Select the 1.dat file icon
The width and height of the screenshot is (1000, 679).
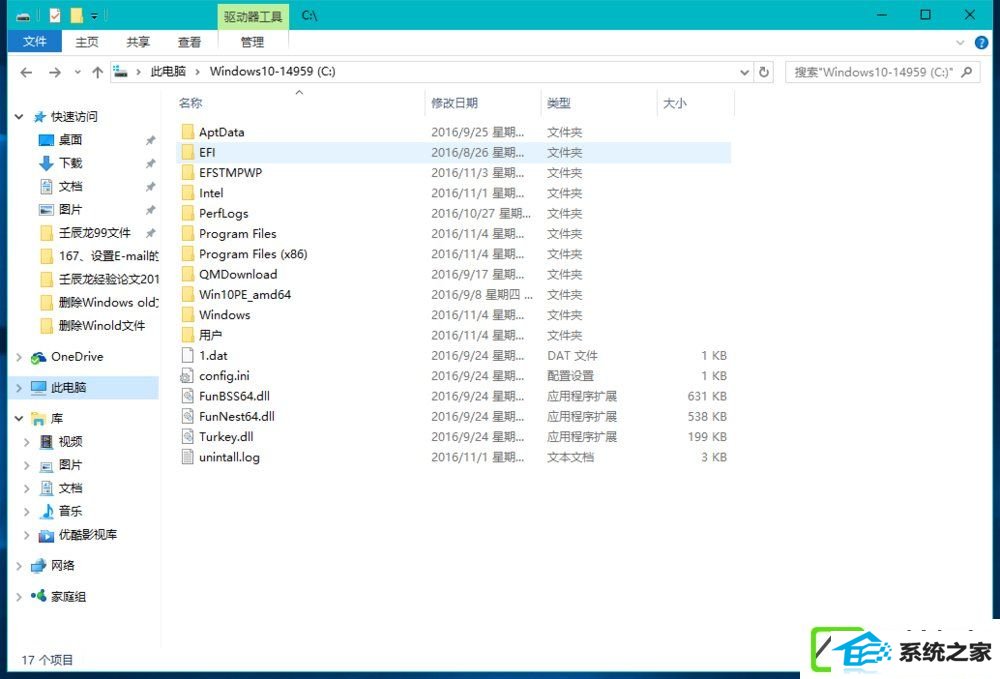click(188, 356)
